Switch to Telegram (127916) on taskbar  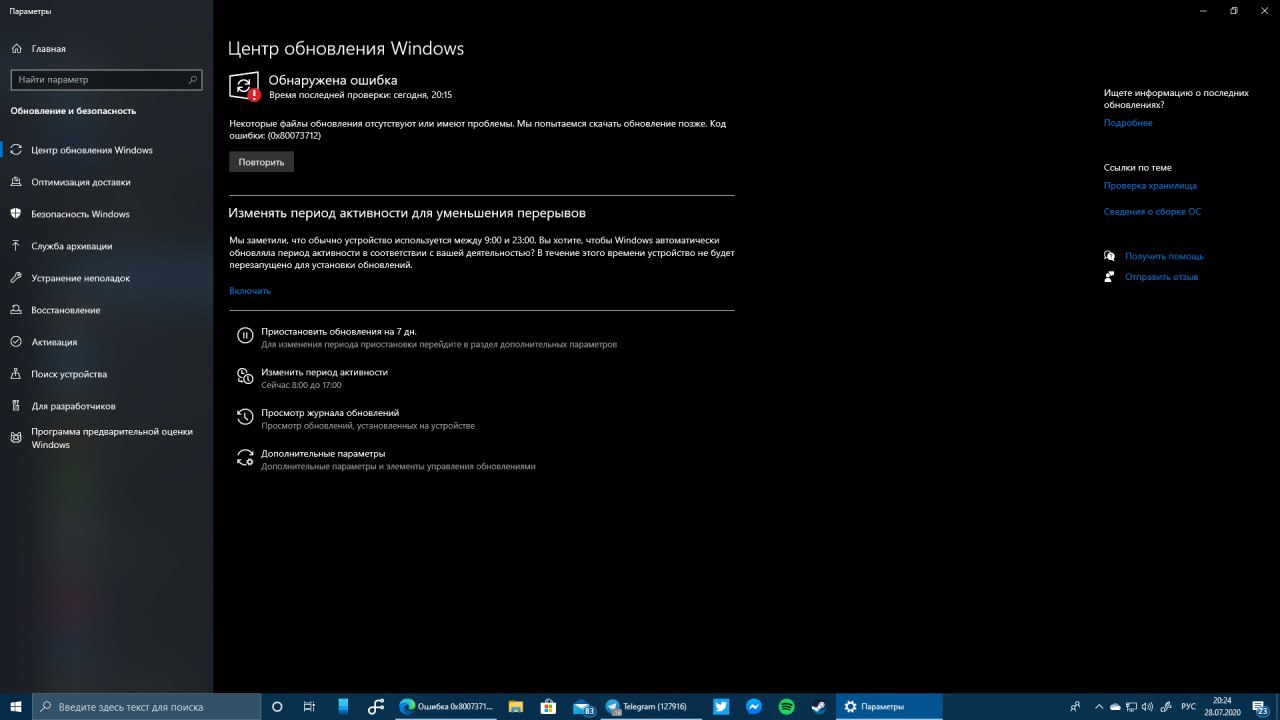650,706
